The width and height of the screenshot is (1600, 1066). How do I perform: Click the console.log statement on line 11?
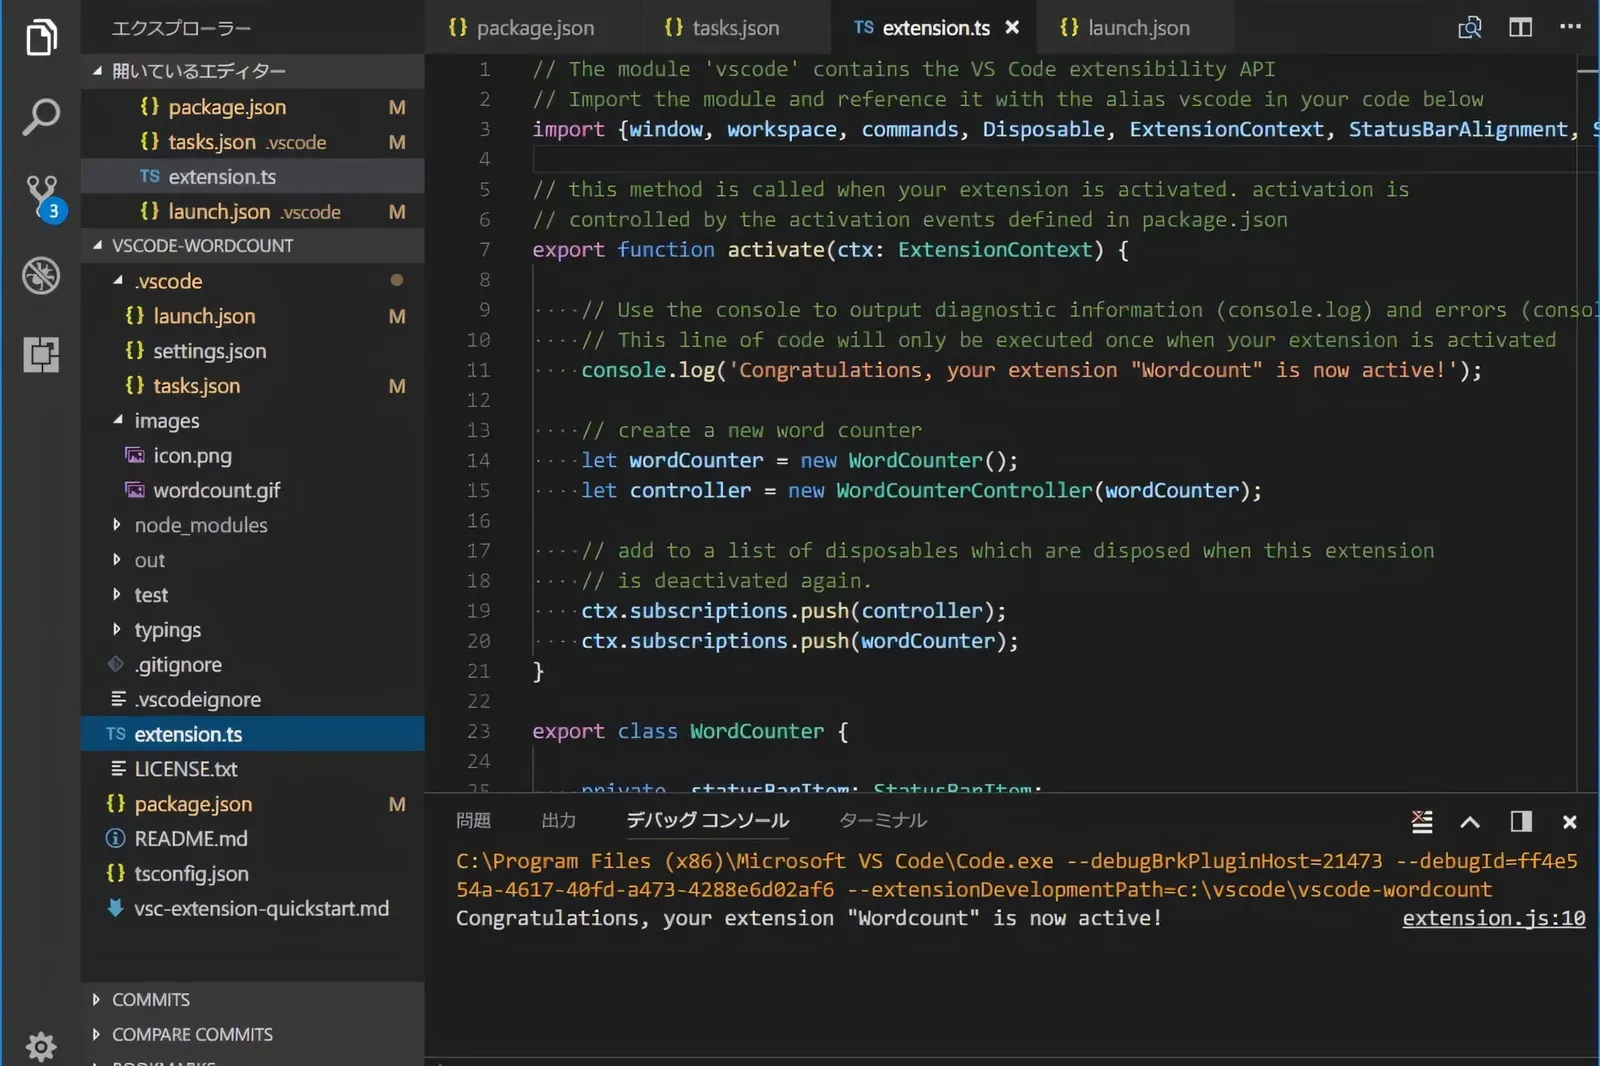pos(1031,370)
